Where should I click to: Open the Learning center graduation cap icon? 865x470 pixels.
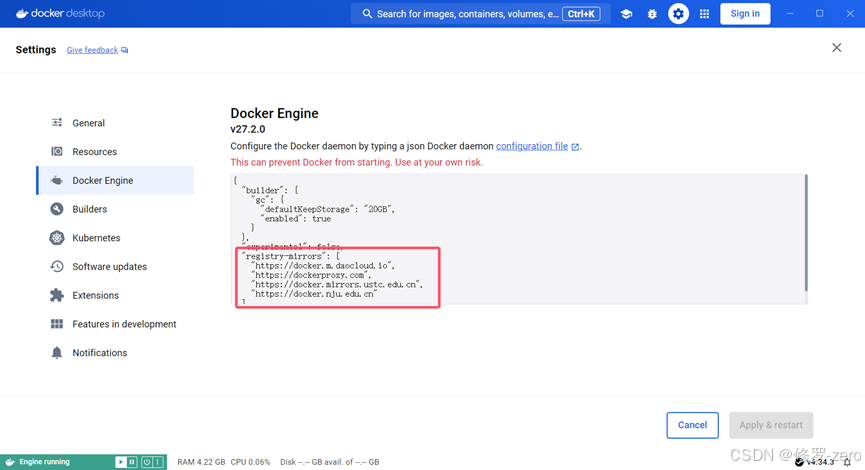pyautogui.click(x=626, y=14)
